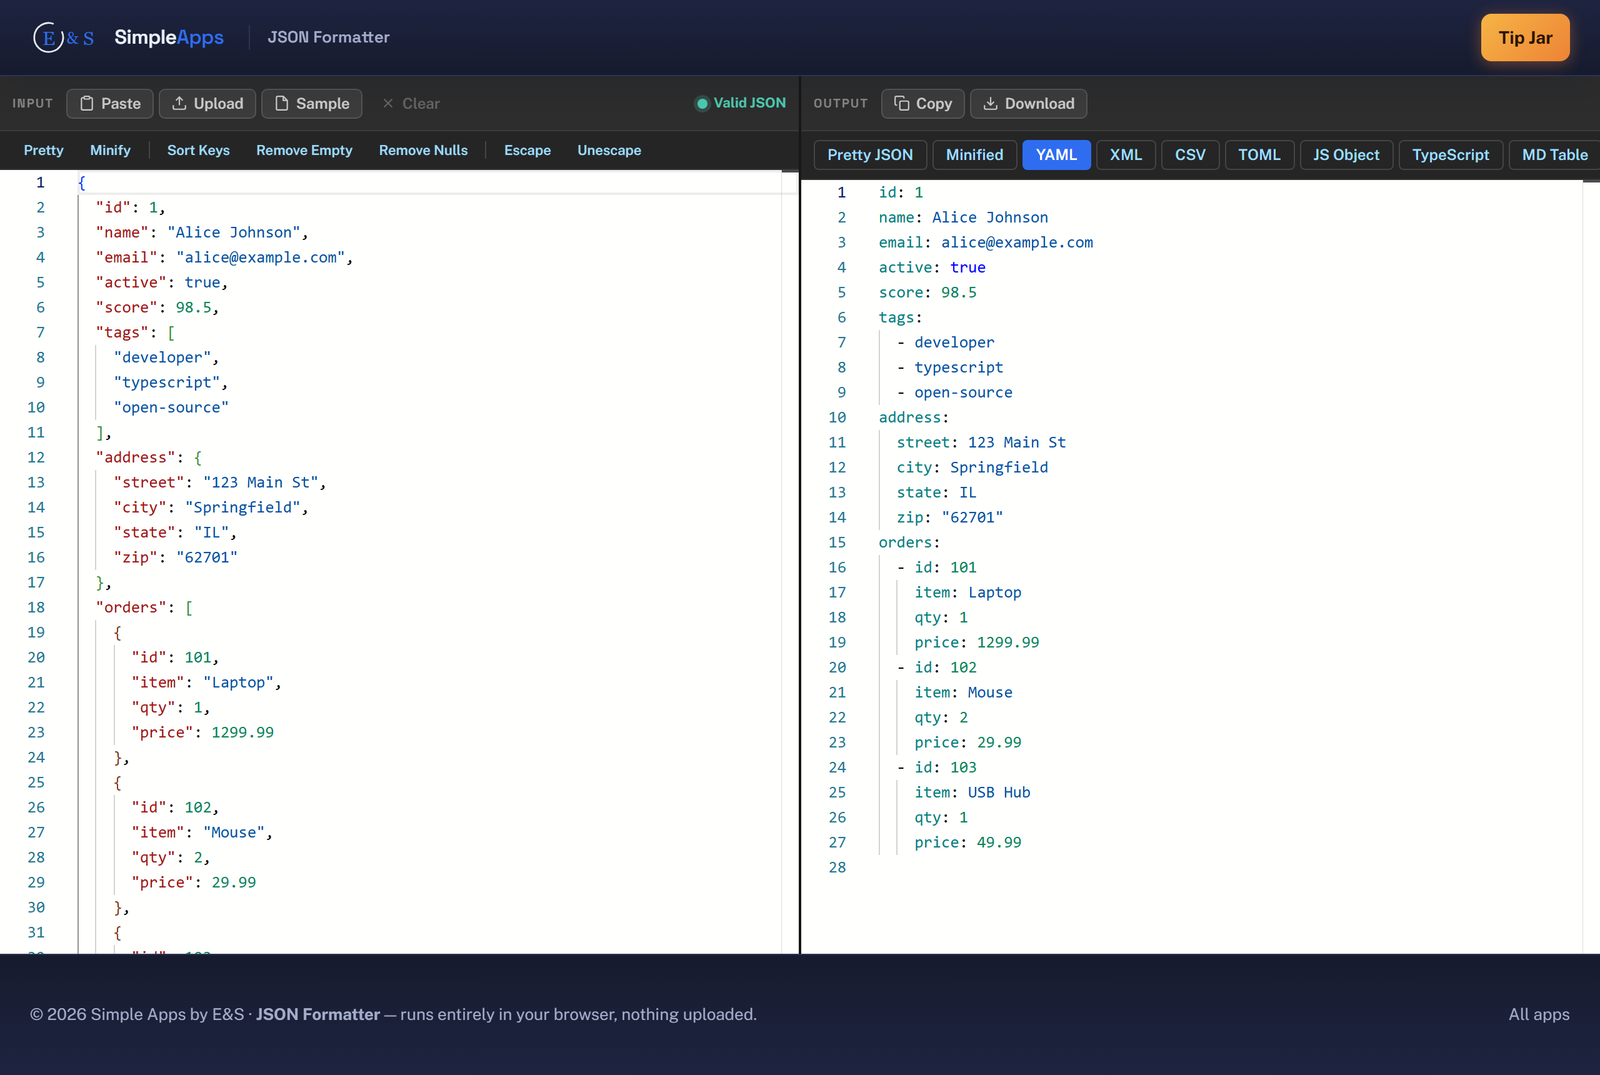Switch output to Minified tab
This screenshot has width=1600, height=1075.
point(974,155)
